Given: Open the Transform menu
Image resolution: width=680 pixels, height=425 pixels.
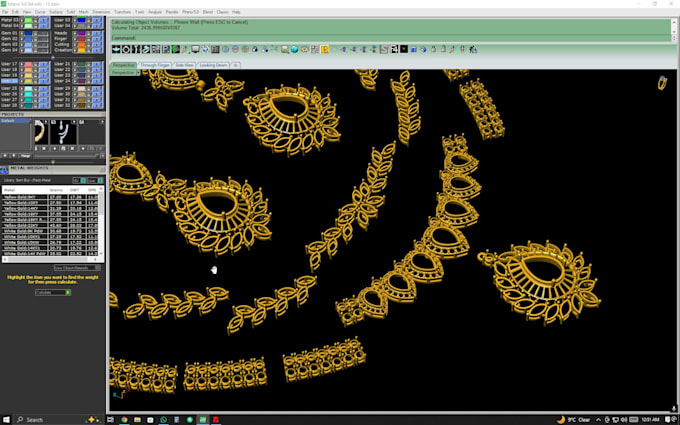Looking at the screenshot, I should 123,12.
